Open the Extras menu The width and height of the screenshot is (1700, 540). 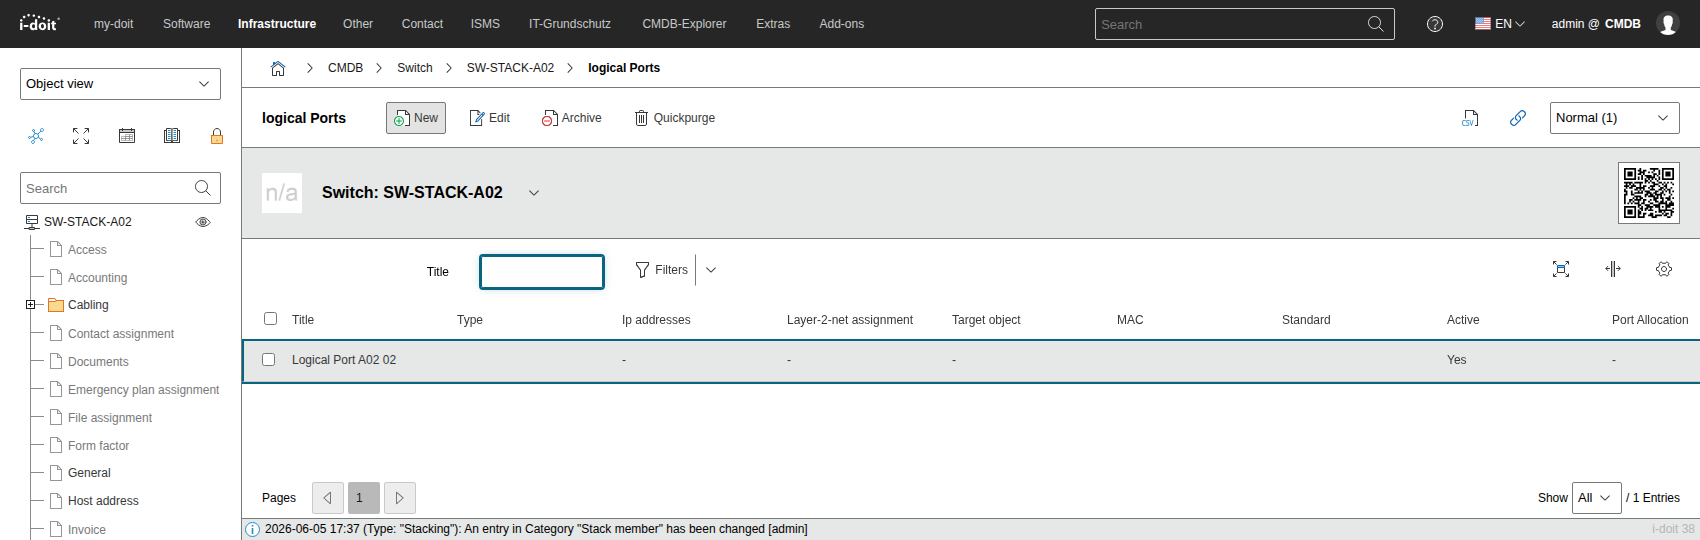(x=773, y=24)
